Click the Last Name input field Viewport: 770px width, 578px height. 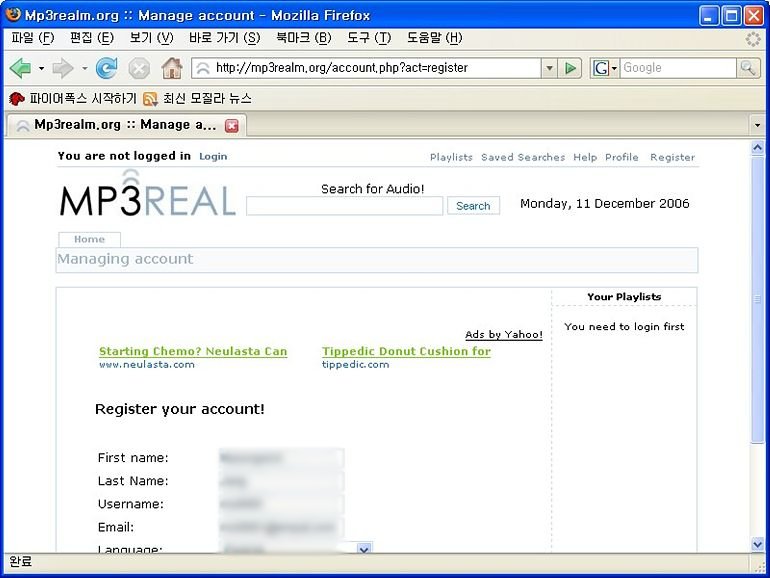click(x=281, y=481)
